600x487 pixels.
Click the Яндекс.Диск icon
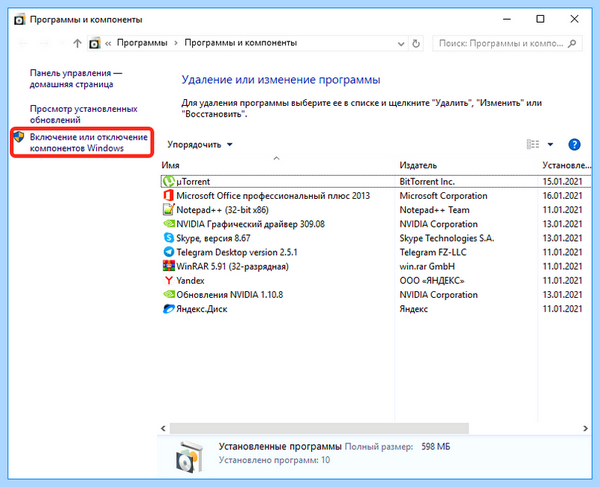tap(168, 309)
